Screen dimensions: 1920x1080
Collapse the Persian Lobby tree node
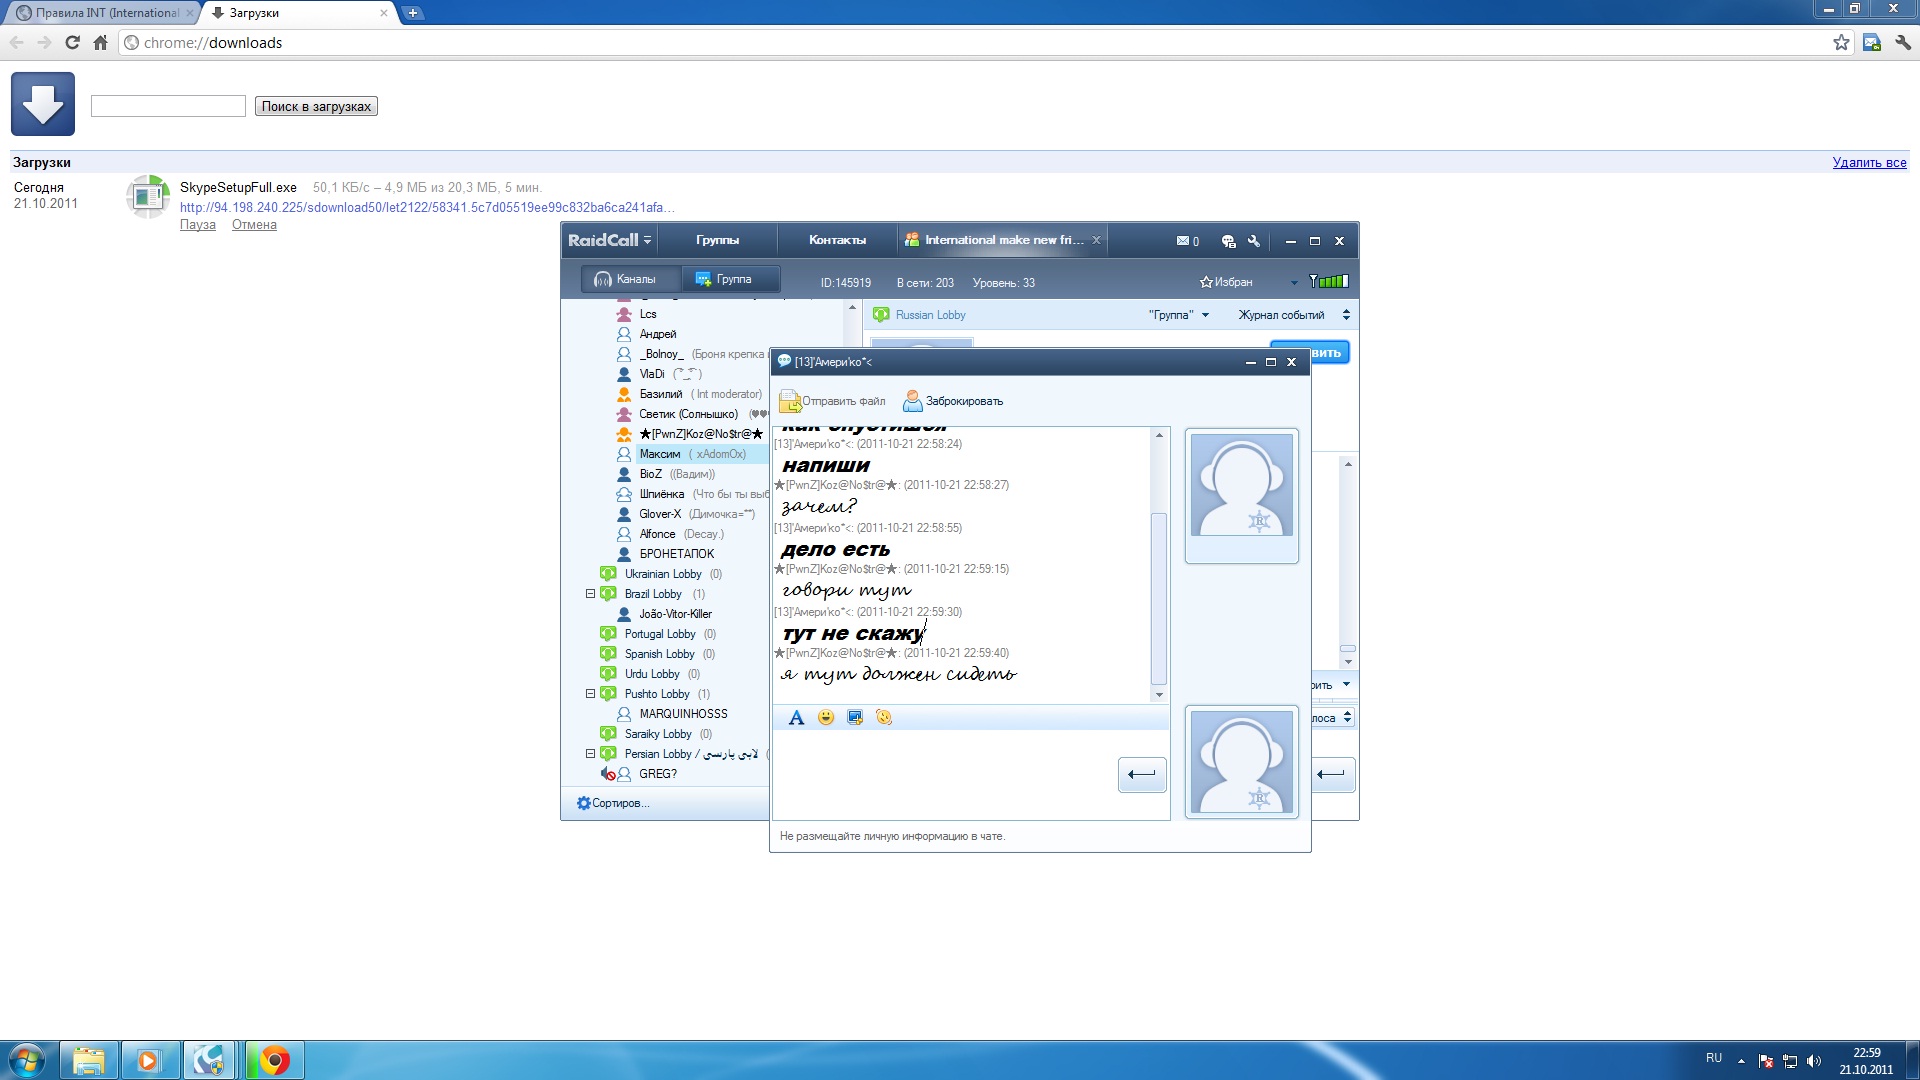[590, 754]
